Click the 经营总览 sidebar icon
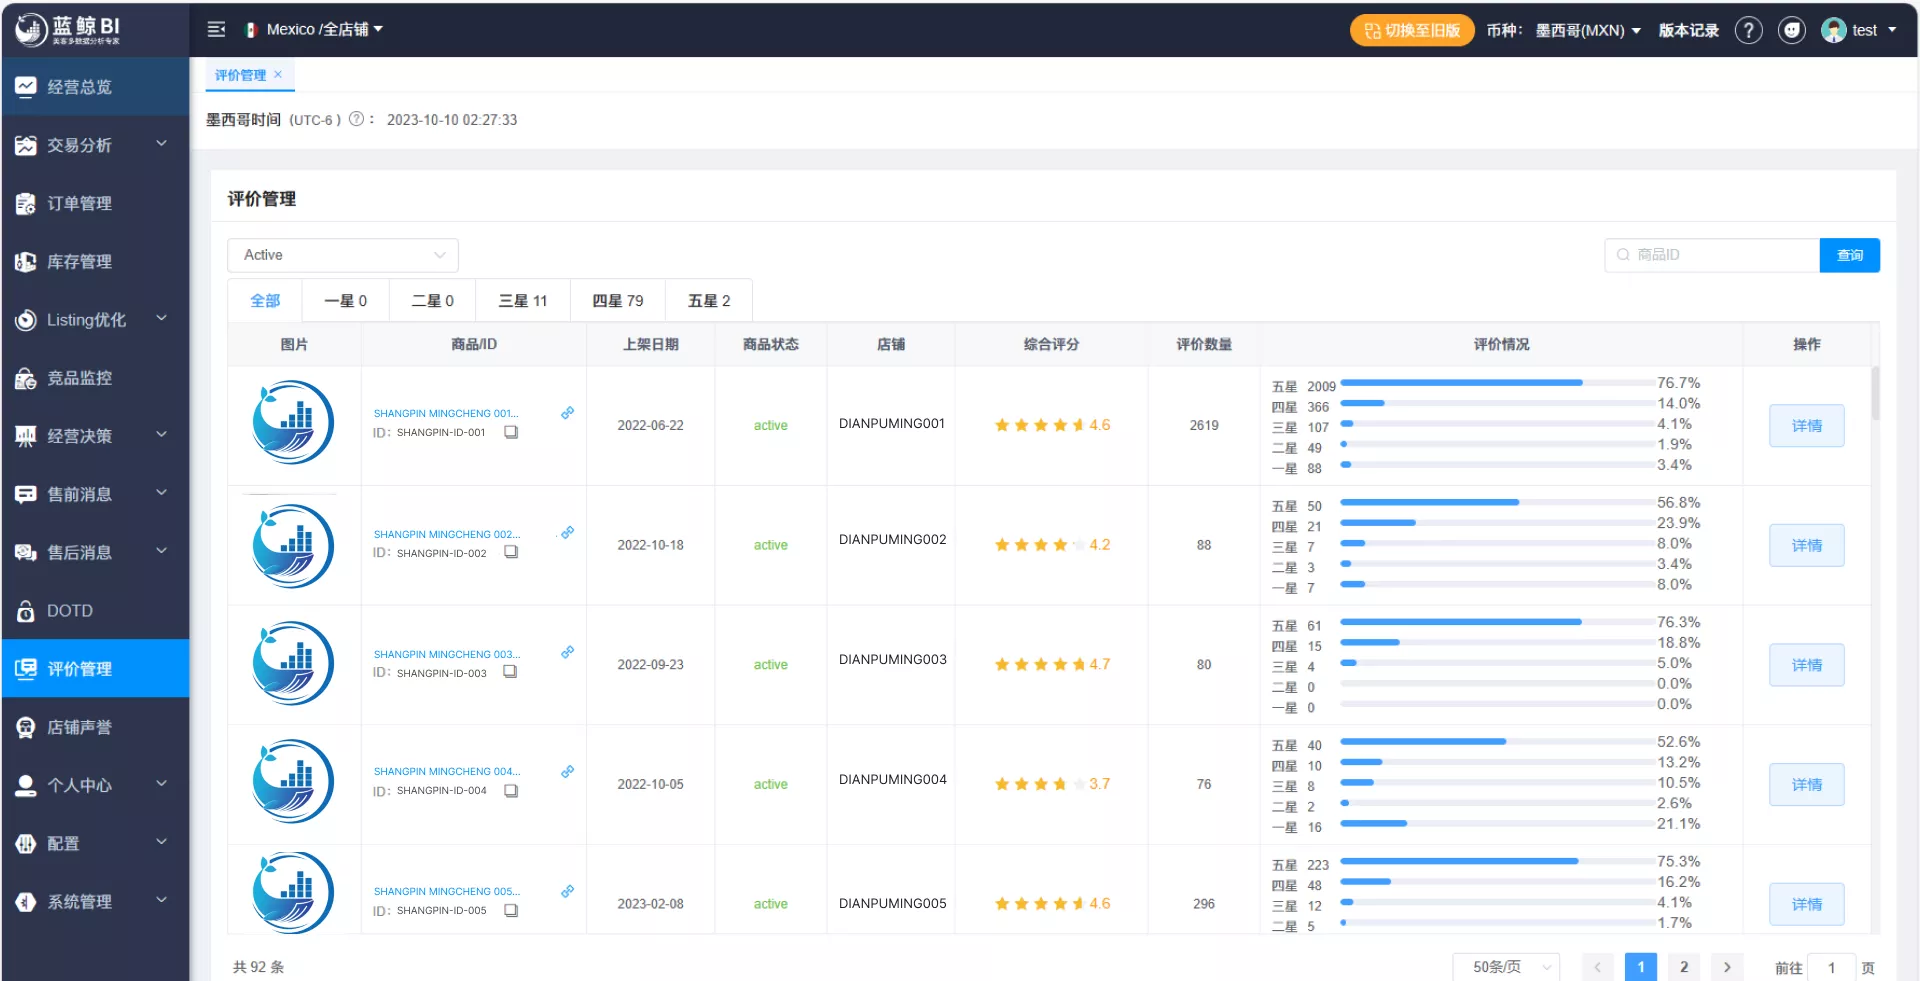 click(26, 87)
